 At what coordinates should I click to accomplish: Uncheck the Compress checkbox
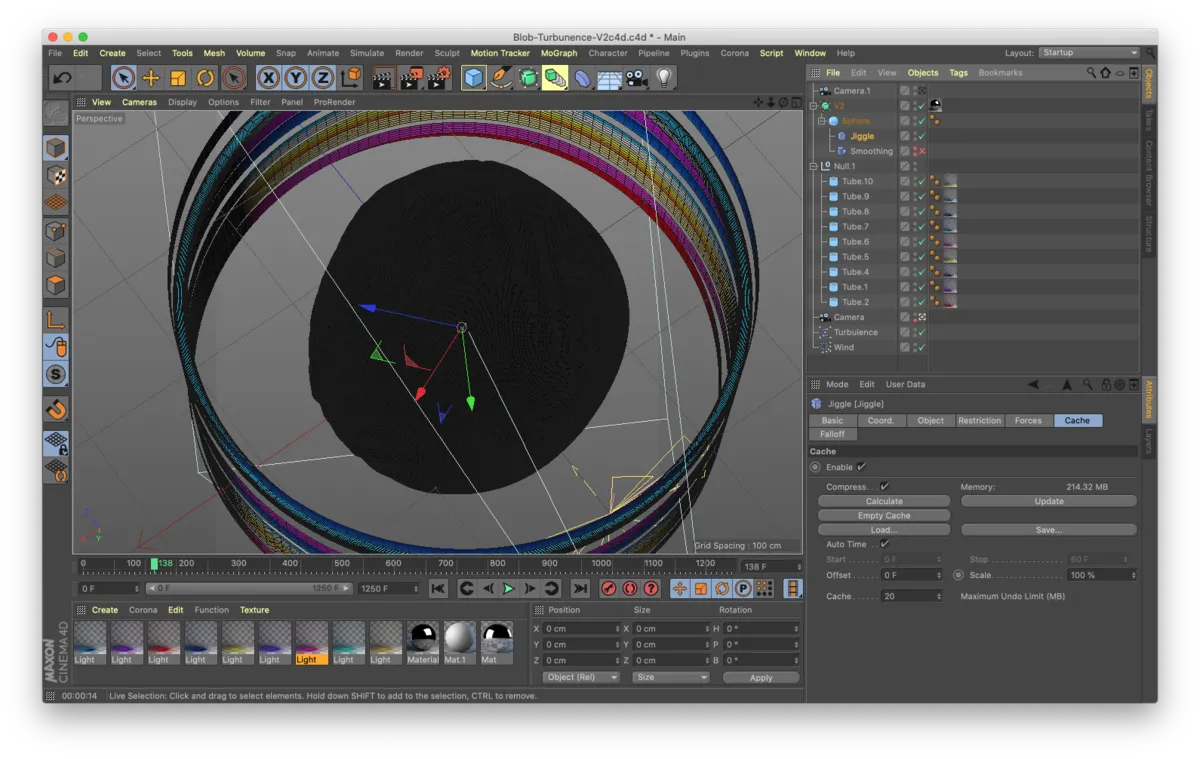(x=884, y=487)
